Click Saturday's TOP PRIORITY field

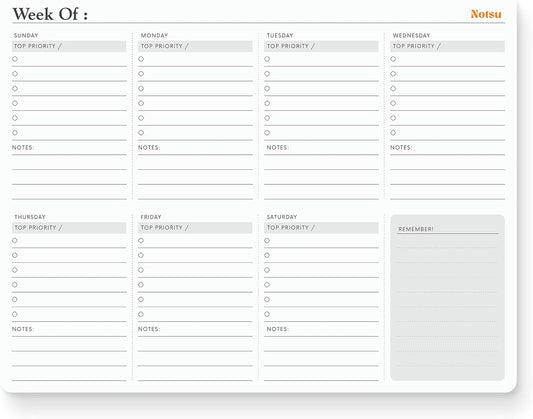tap(321, 228)
